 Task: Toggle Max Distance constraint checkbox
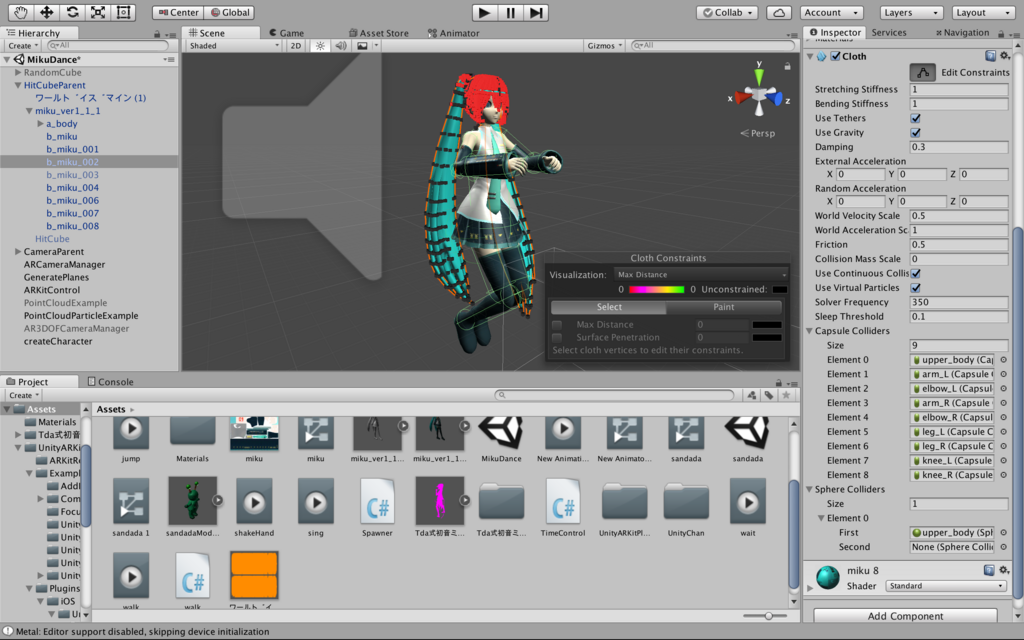click(557, 325)
